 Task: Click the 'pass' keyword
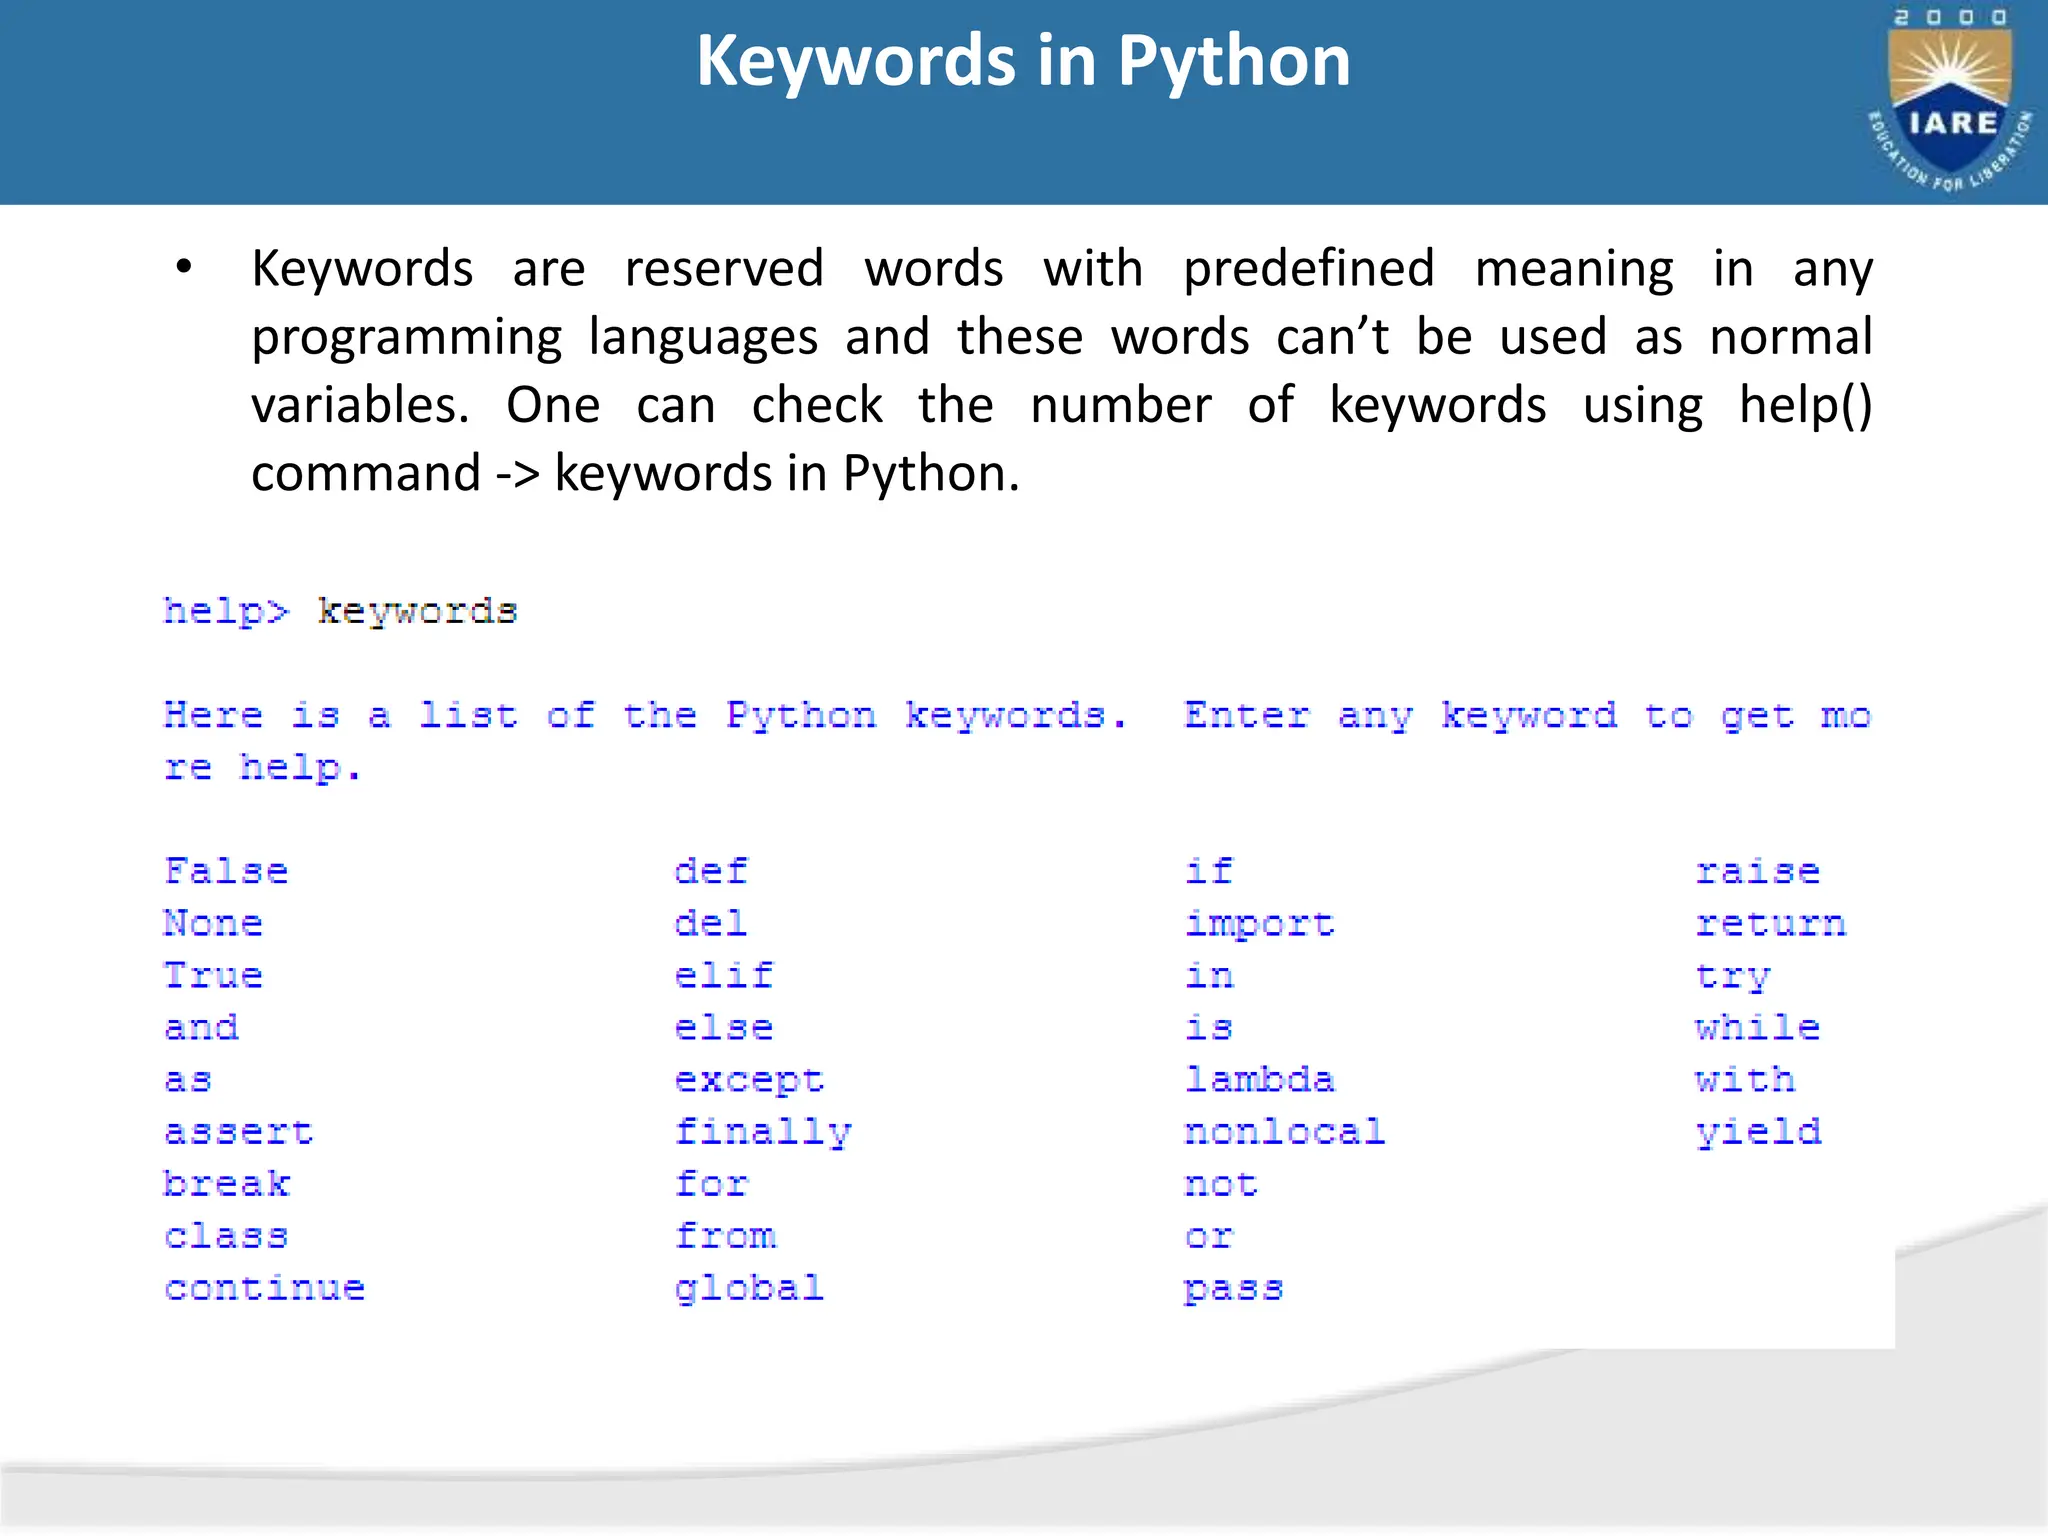[1233, 1288]
